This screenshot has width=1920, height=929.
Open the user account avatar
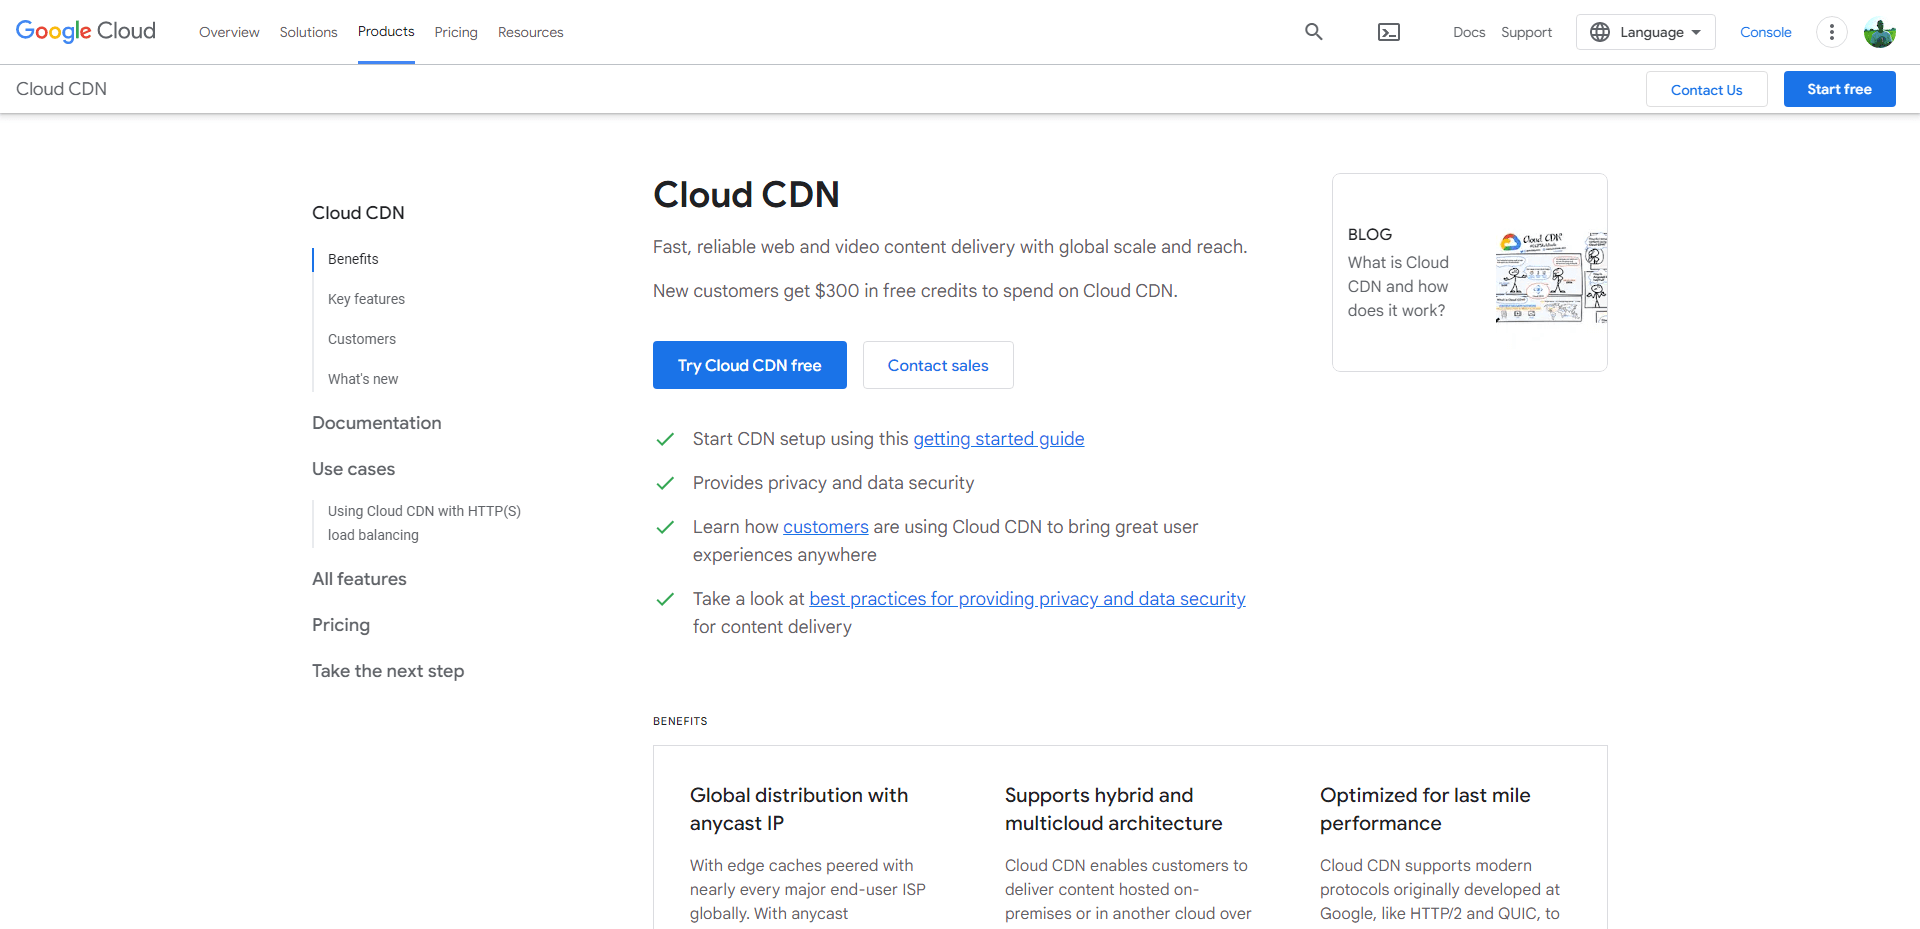[1880, 32]
